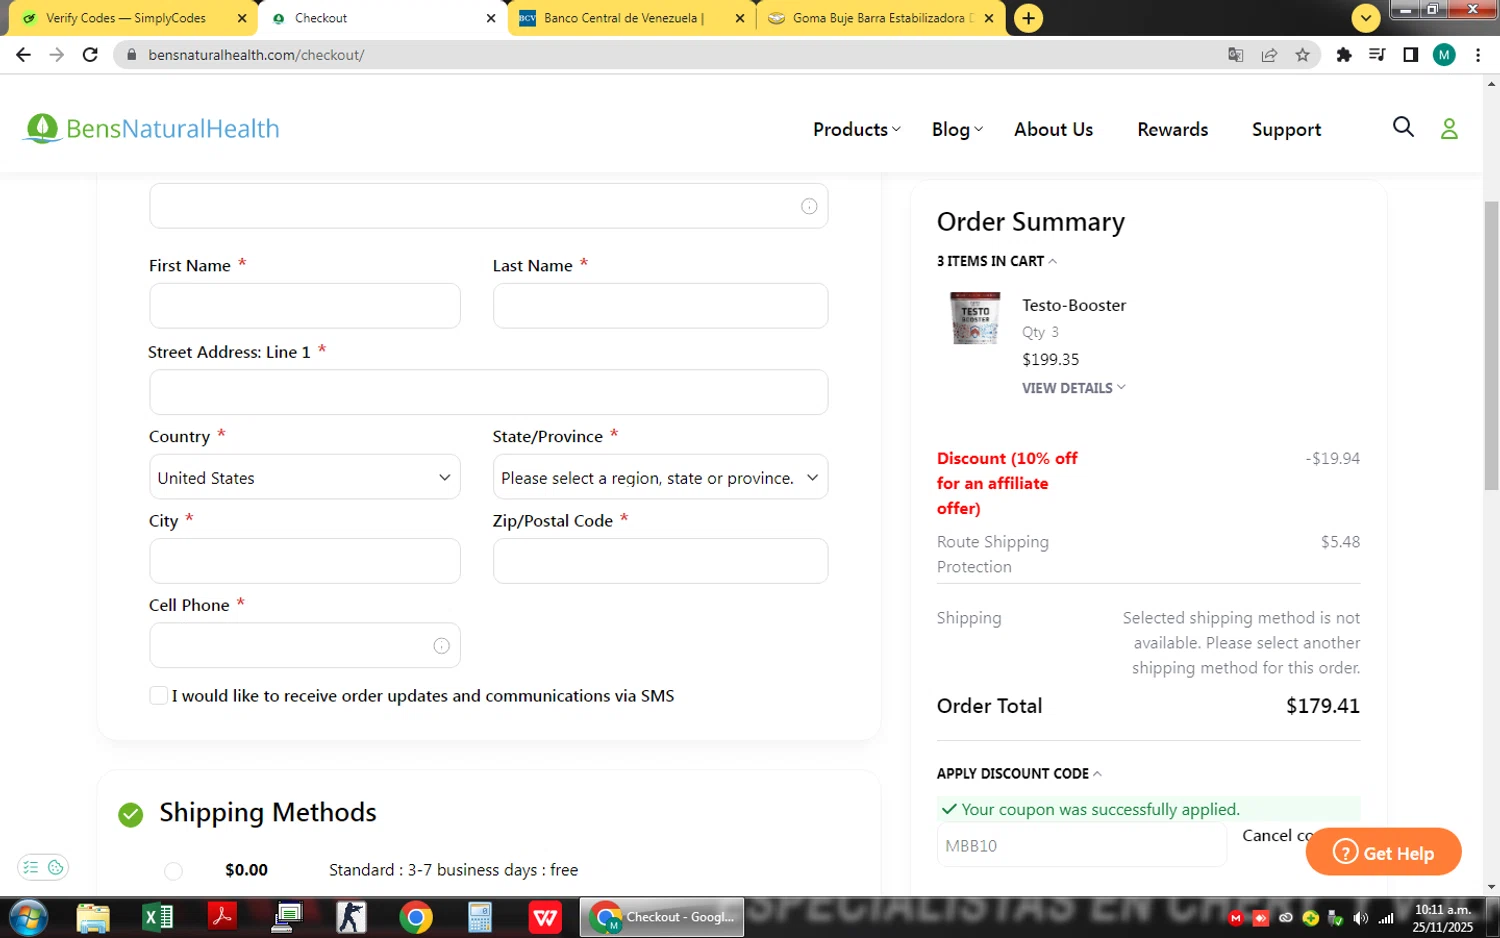Image resolution: width=1500 pixels, height=938 pixels.
Task: Enable SMS order updates checkbox
Action: coord(158,695)
